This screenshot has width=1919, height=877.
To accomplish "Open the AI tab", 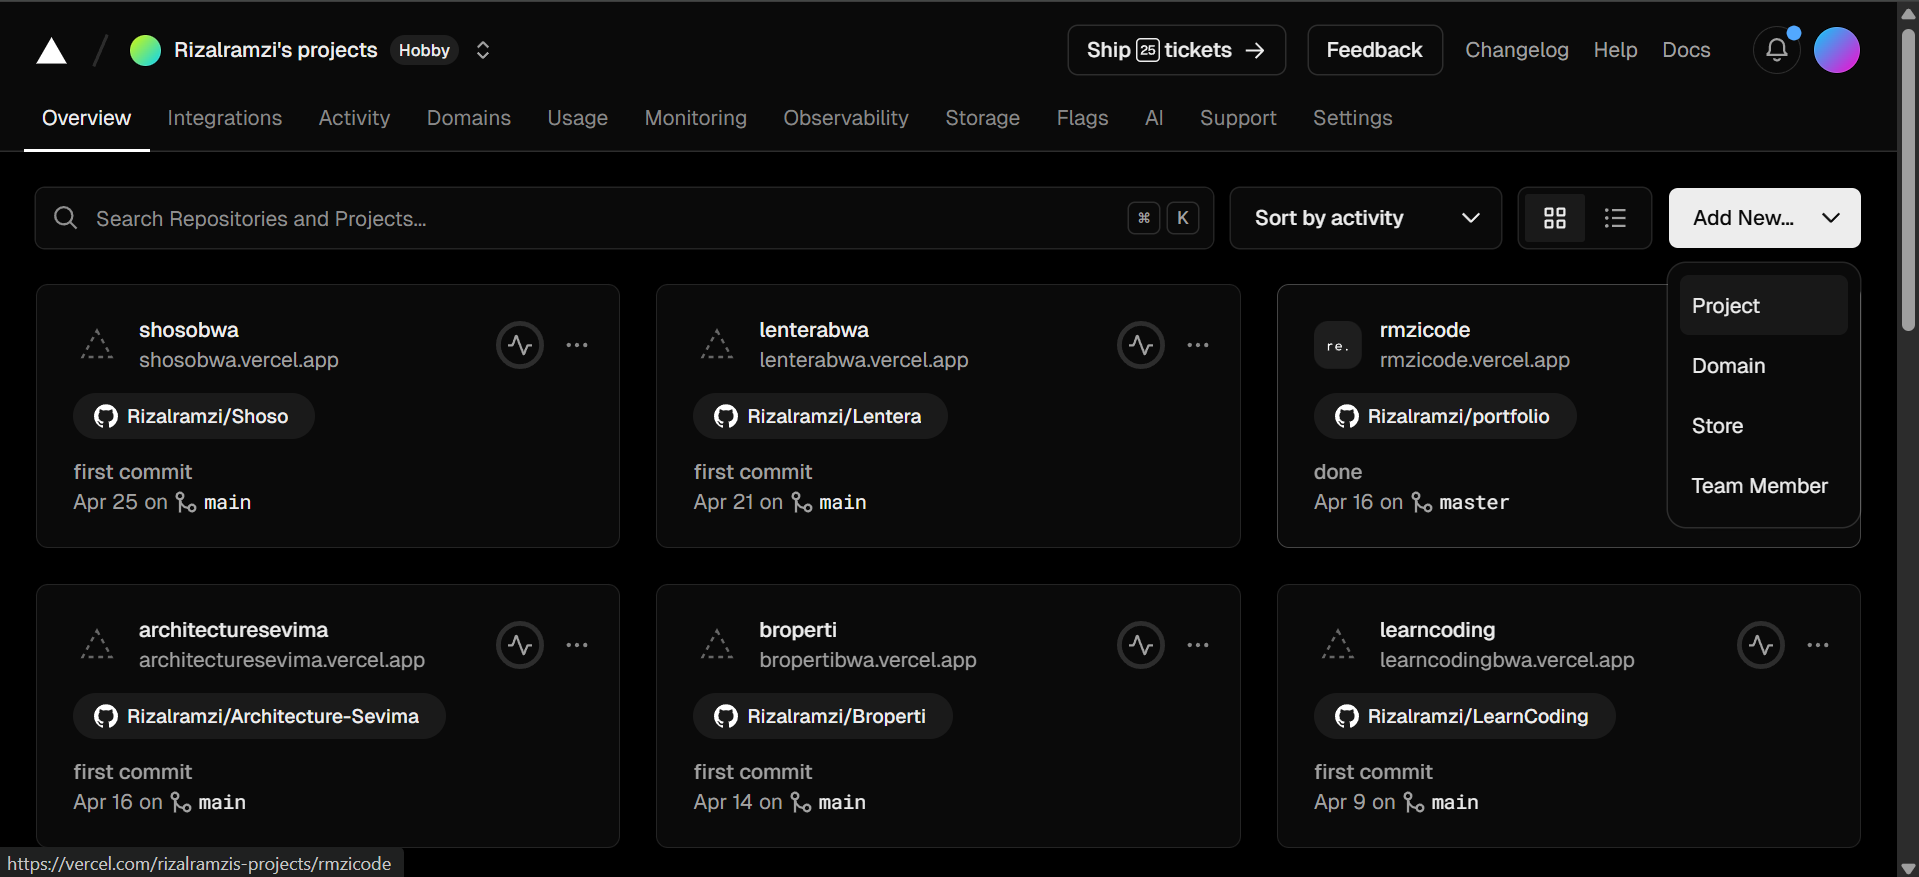I will pos(1154,118).
